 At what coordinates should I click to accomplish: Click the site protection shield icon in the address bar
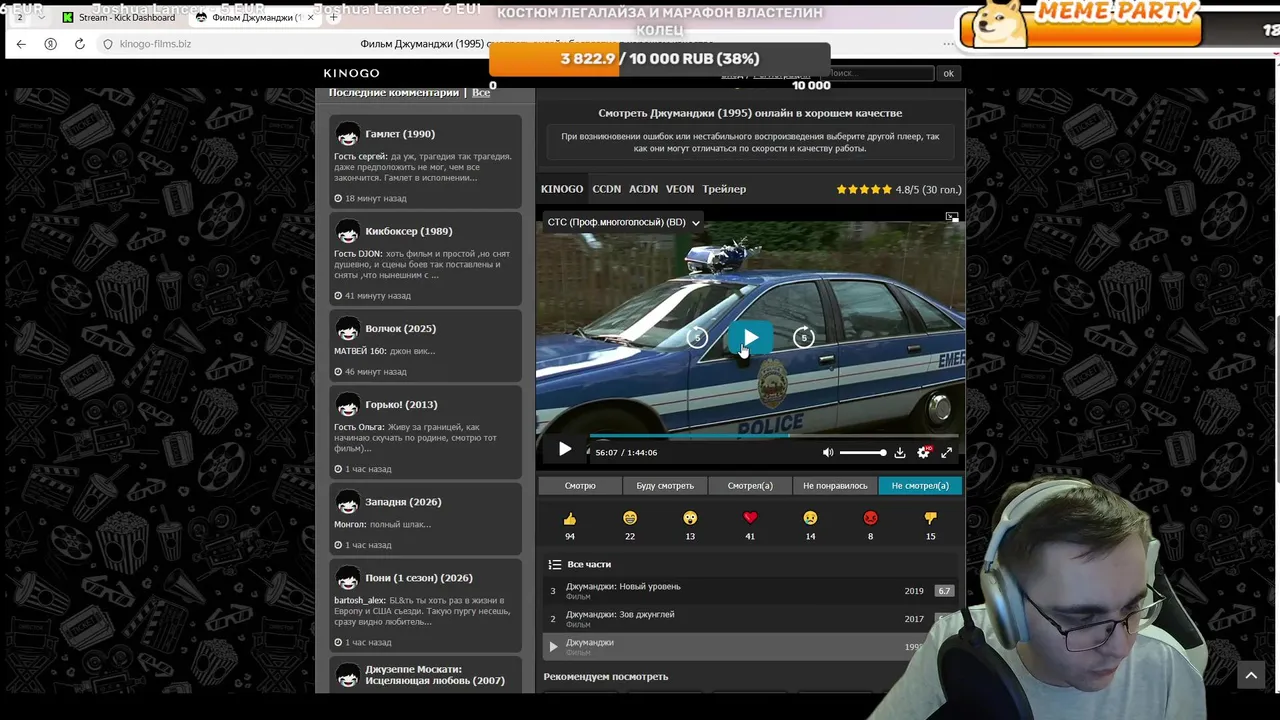point(108,44)
